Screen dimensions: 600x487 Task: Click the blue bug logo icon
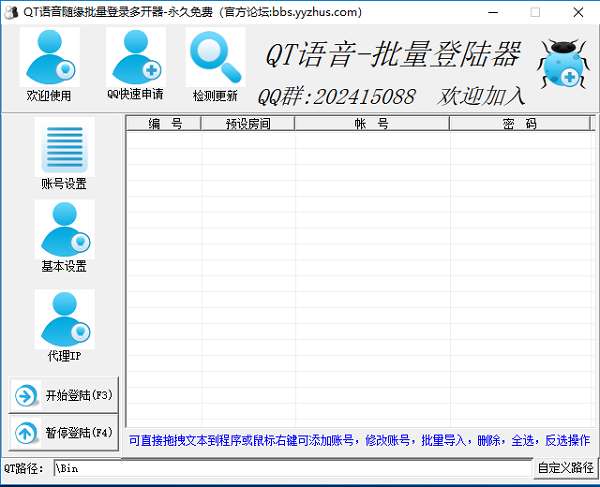tap(562, 66)
